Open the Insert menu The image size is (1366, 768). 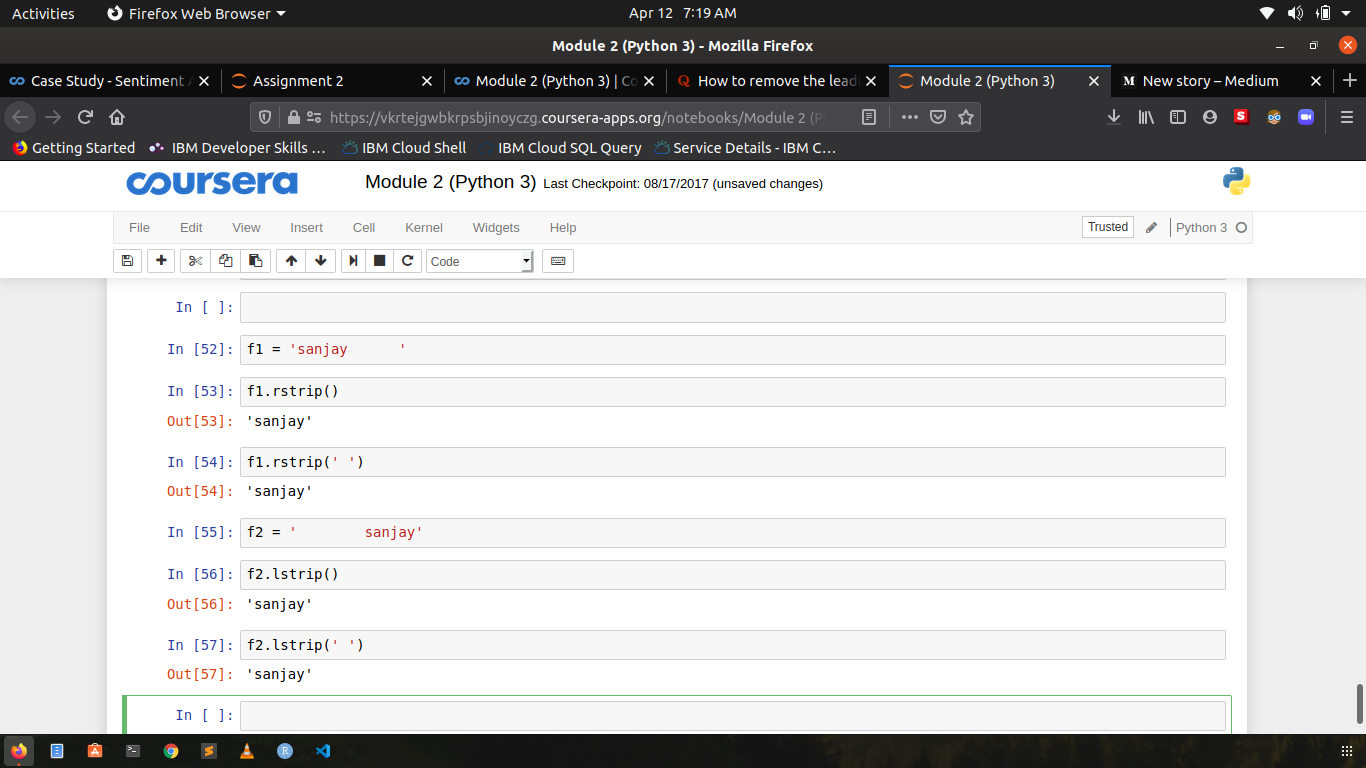307,228
